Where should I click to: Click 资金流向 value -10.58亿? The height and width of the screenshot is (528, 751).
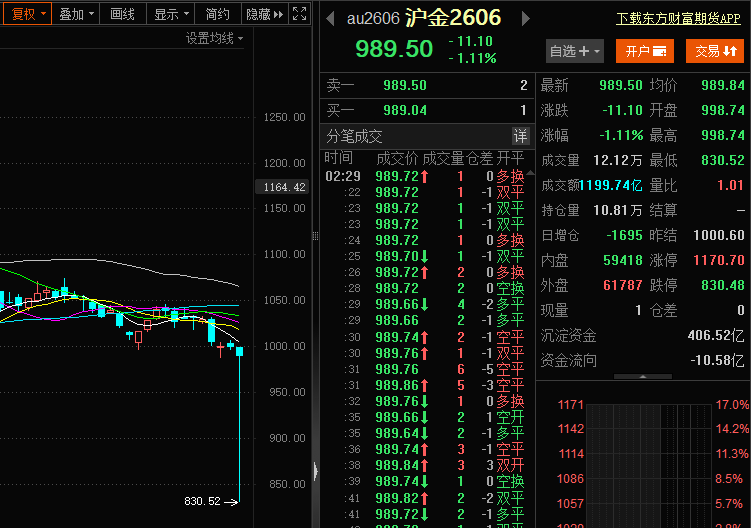tap(717, 360)
